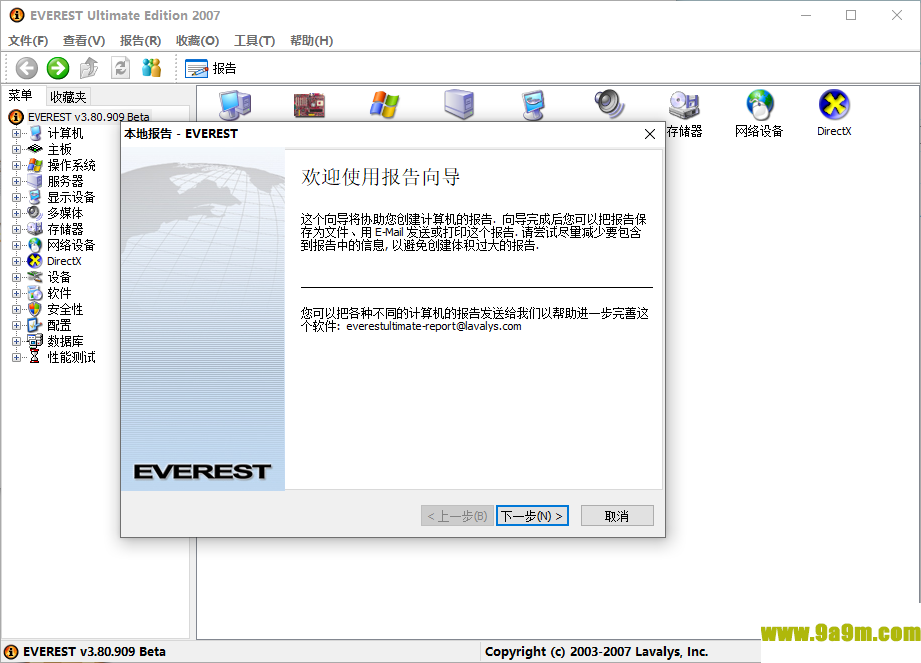
Task: Open the display device icon in main pane
Action: coord(534,105)
